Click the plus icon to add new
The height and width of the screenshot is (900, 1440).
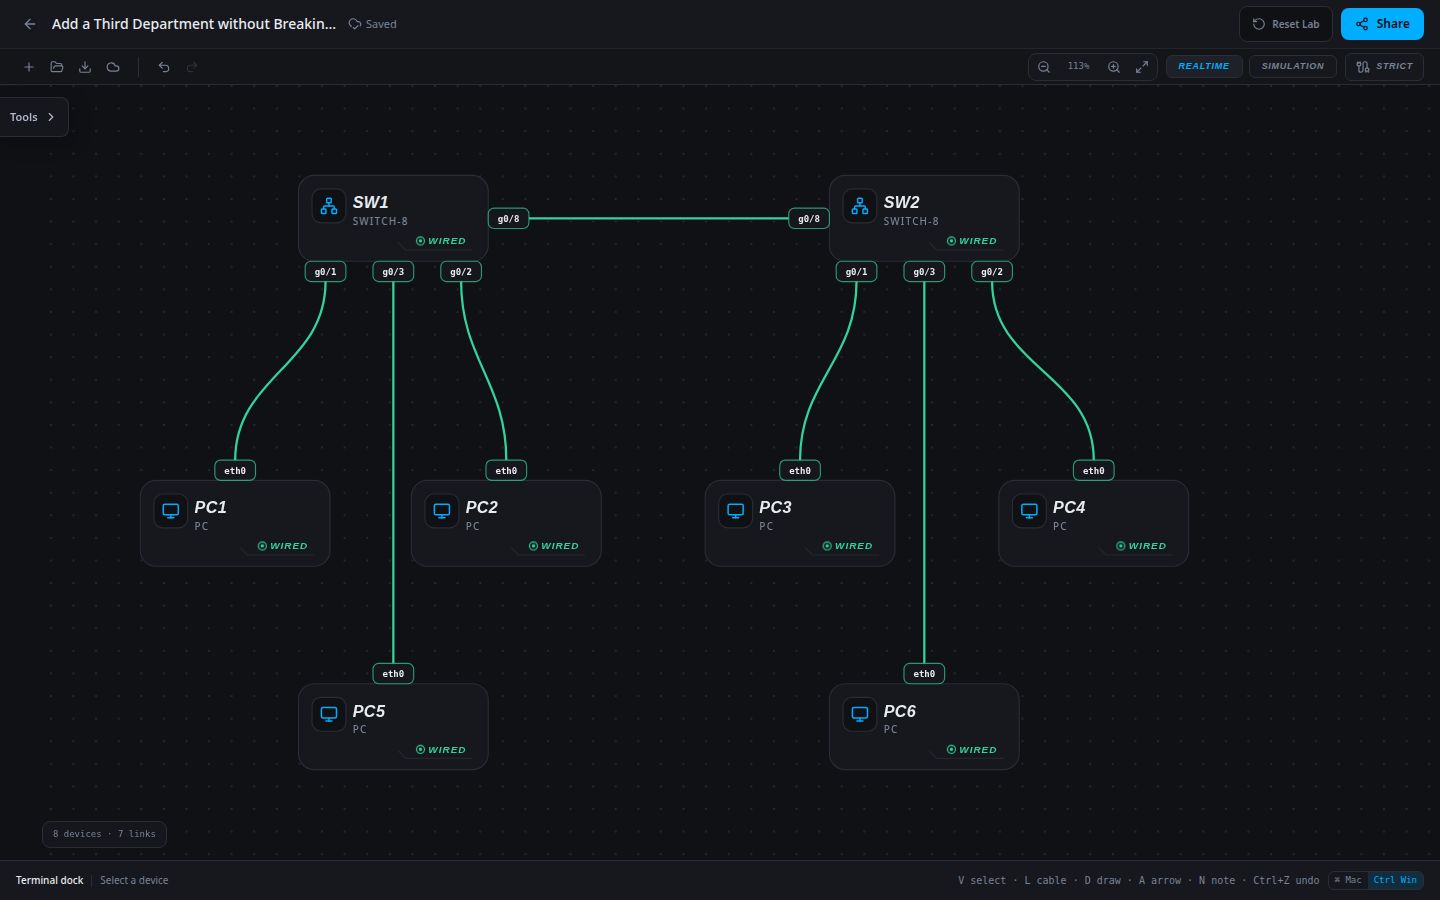click(29, 67)
